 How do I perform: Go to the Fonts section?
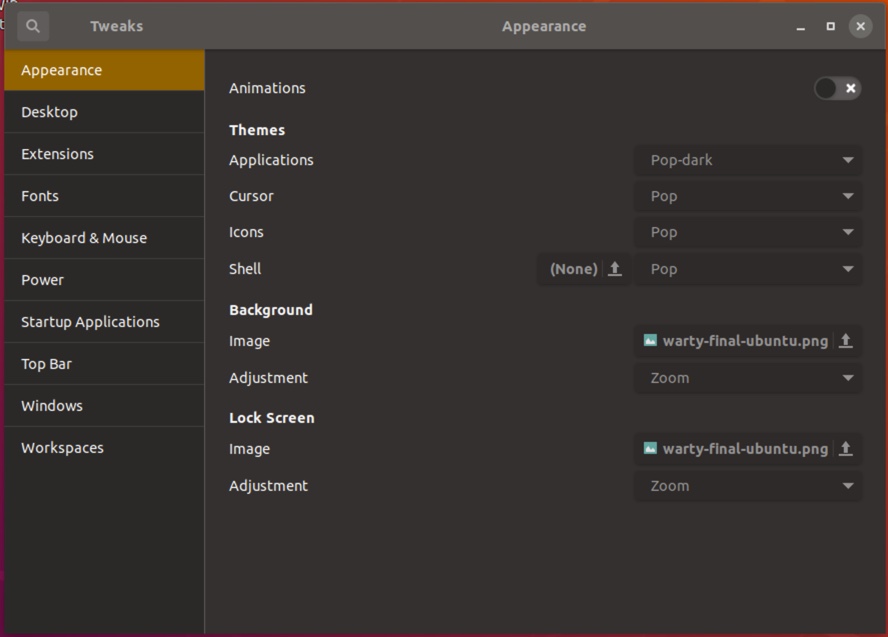click(40, 196)
